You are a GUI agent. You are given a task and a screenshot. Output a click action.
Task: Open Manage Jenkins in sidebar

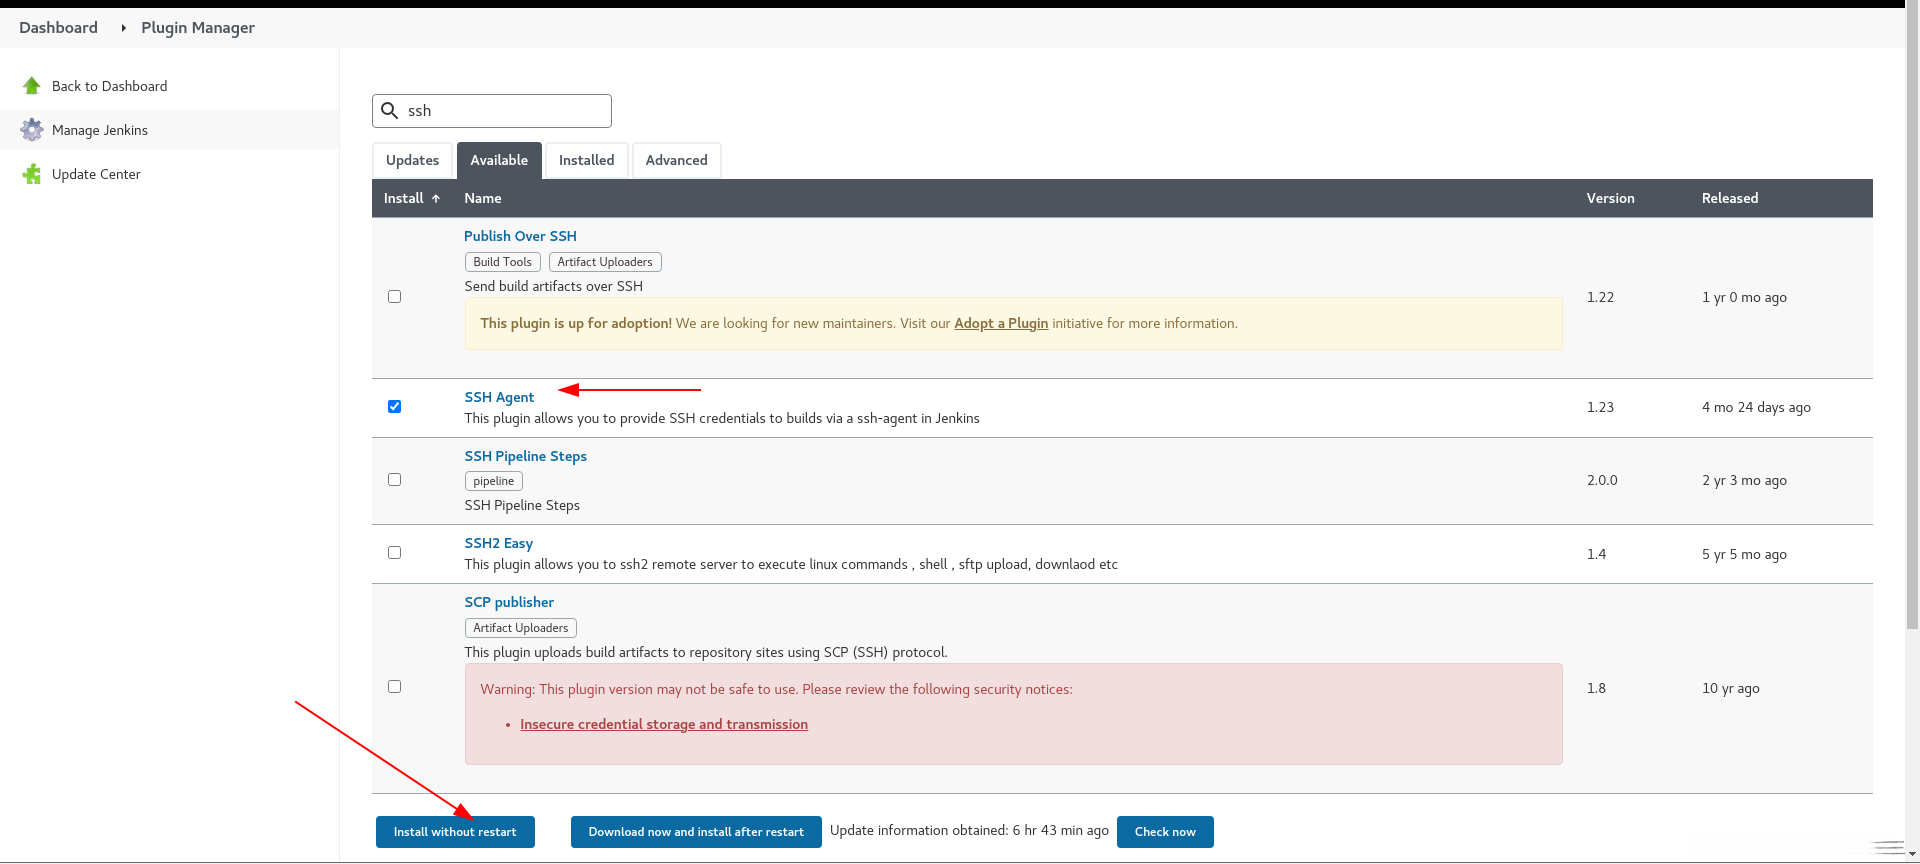[99, 130]
